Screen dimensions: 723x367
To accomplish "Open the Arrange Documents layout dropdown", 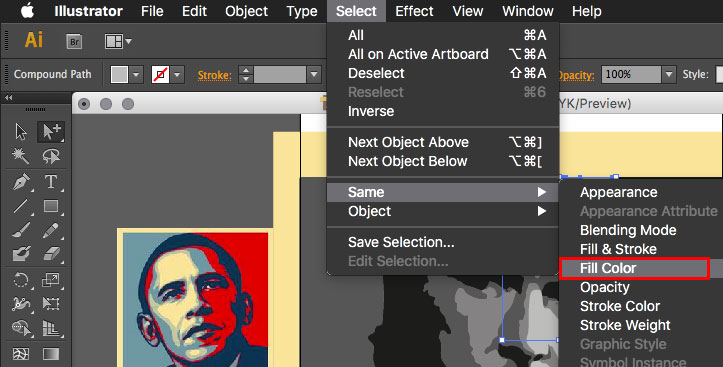I will coord(118,41).
